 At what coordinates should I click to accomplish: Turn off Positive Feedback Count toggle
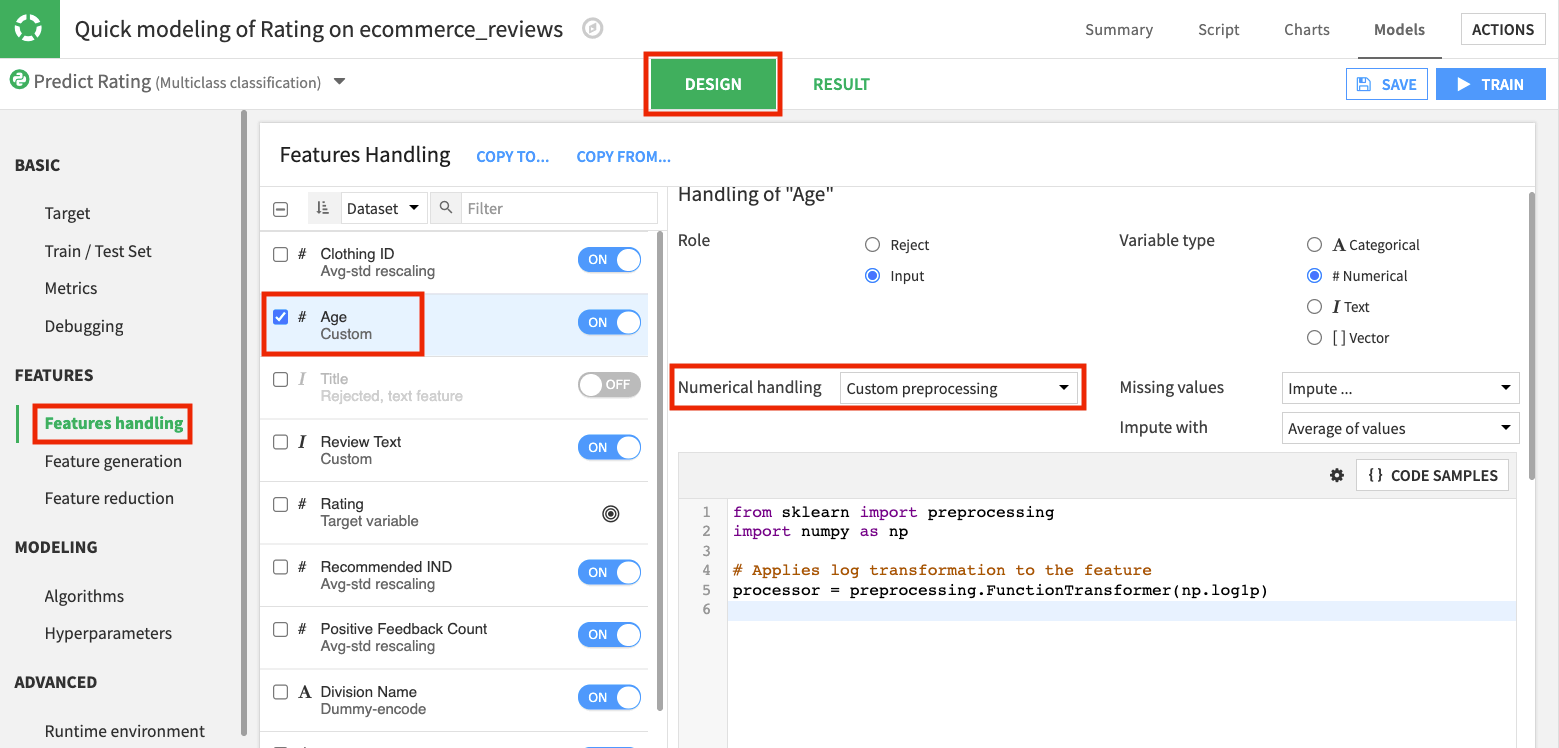point(609,634)
